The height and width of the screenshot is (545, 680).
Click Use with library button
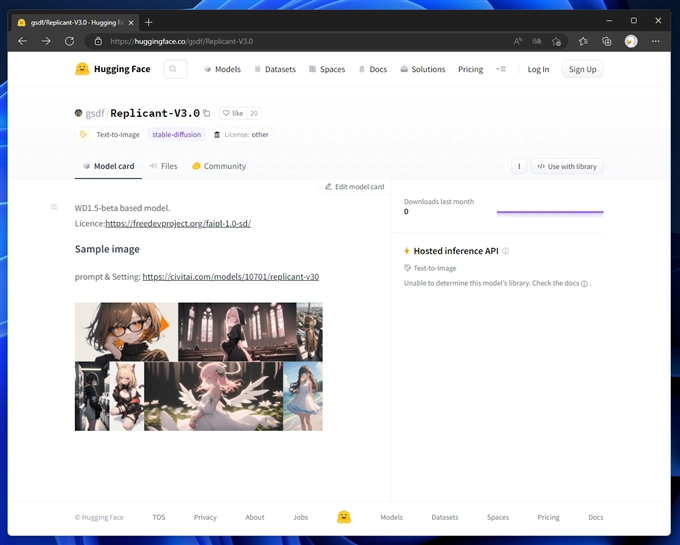567,166
